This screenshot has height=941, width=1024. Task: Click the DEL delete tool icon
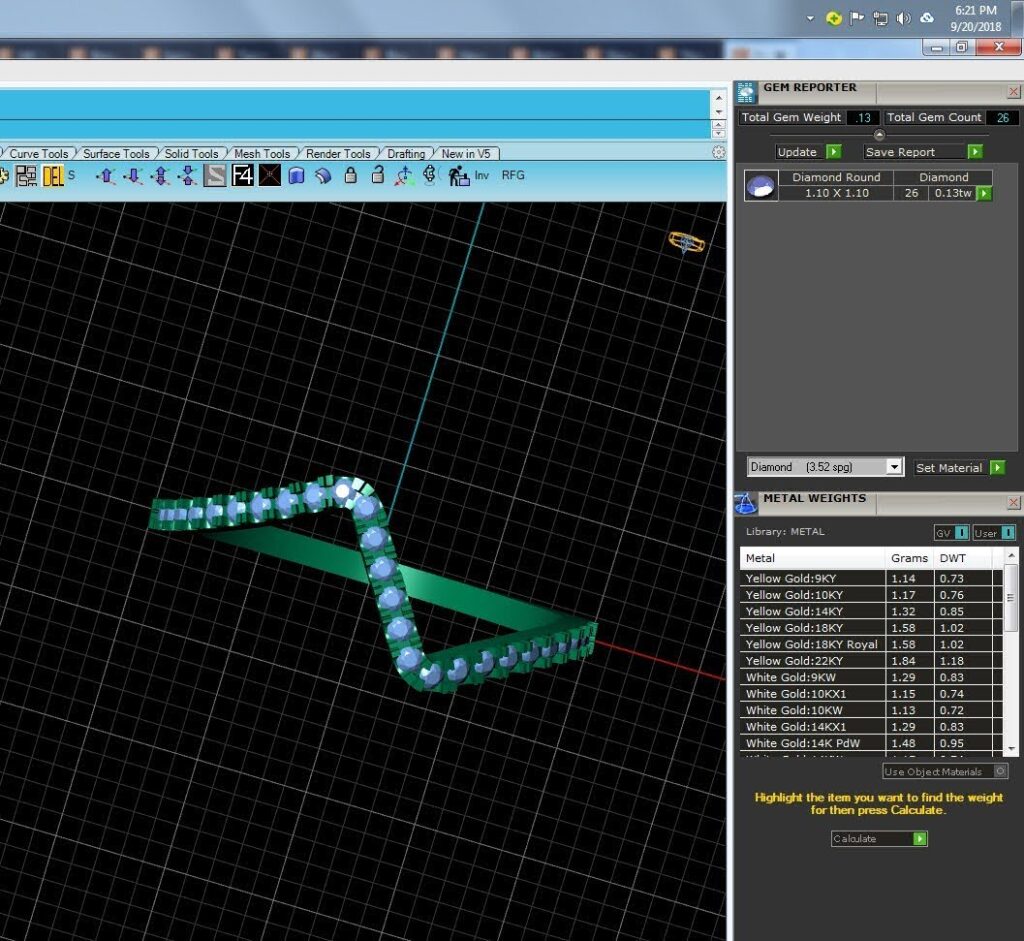[53, 175]
